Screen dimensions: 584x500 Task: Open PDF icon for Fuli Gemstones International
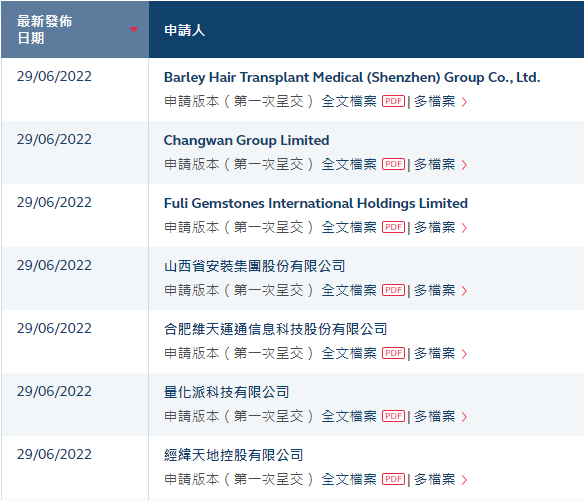[393, 227]
